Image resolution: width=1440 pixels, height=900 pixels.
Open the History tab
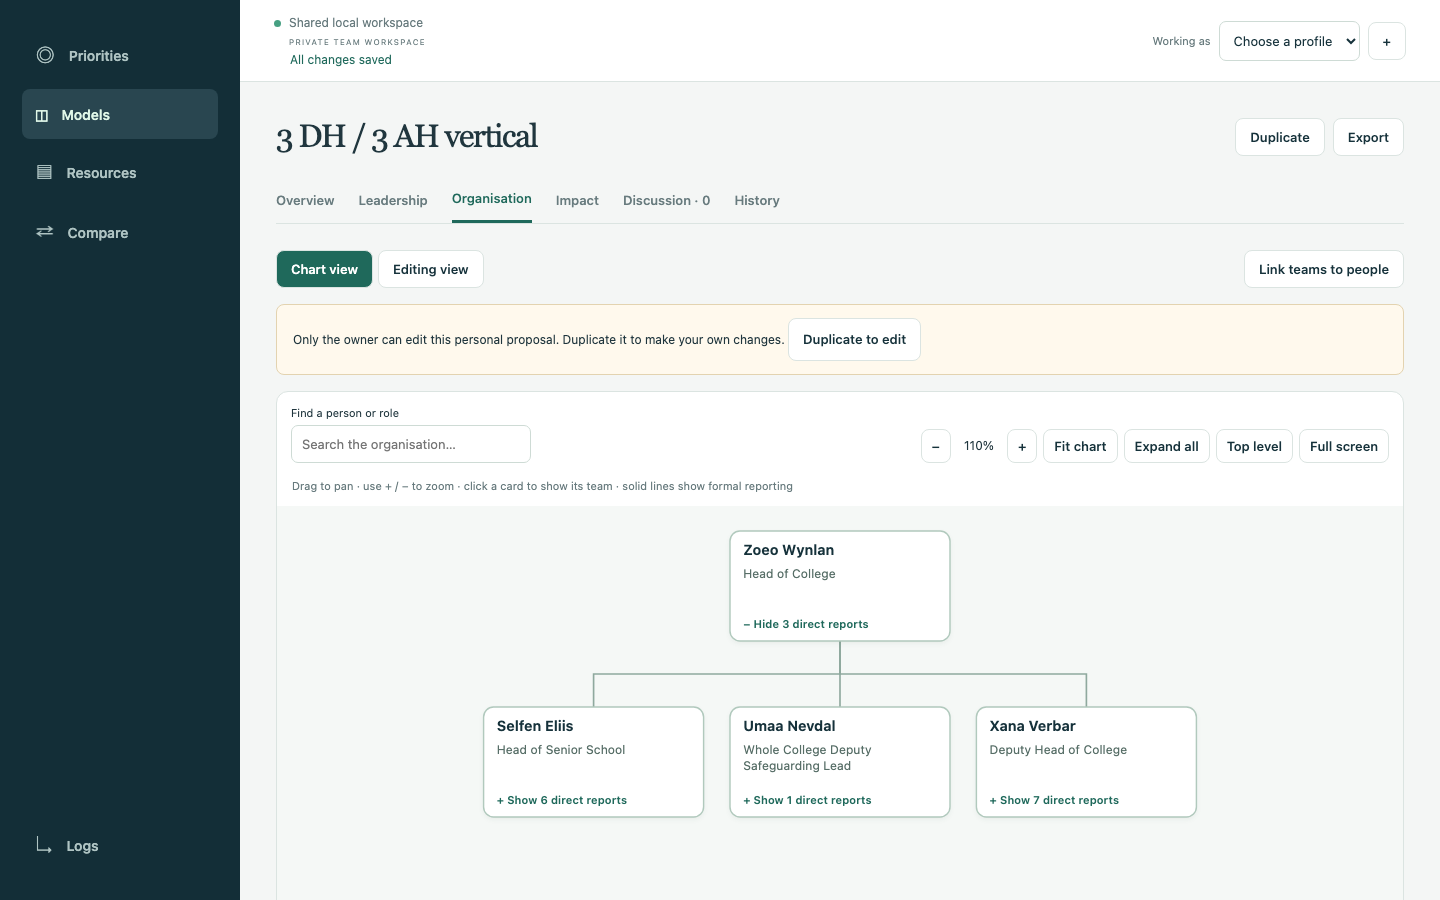[757, 200]
